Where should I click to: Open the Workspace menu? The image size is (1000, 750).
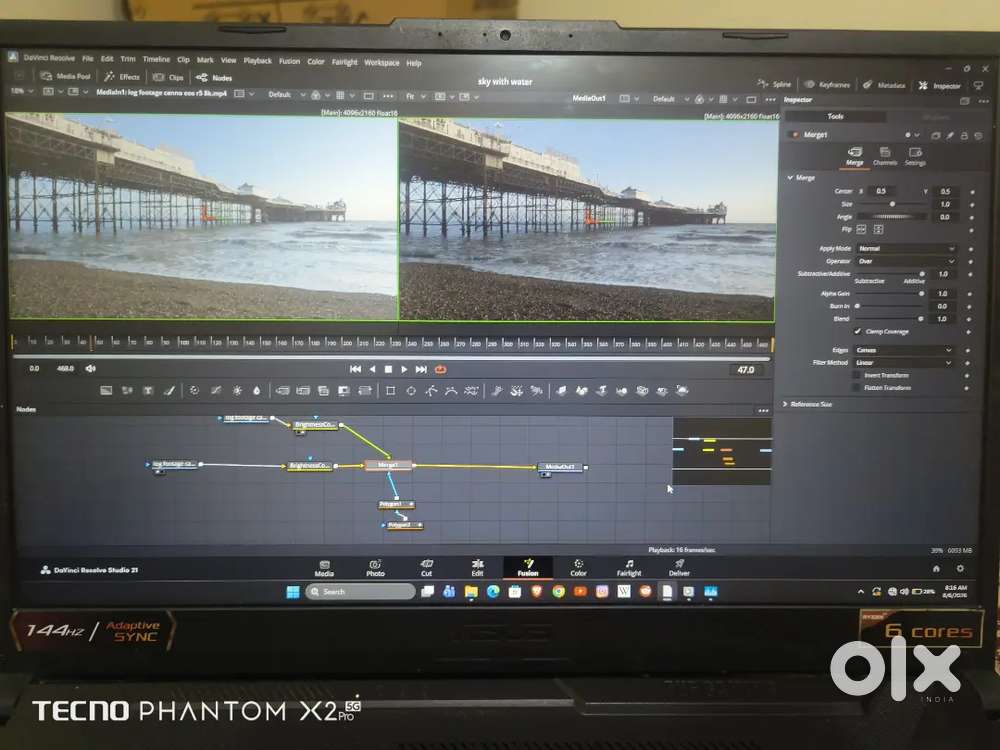pyautogui.click(x=381, y=62)
